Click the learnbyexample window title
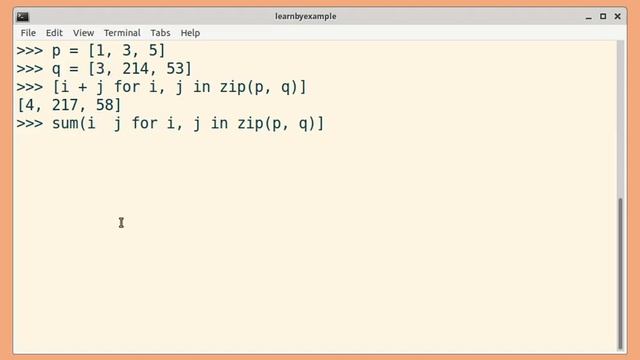Screen dimensions: 640x360 [306, 16]
